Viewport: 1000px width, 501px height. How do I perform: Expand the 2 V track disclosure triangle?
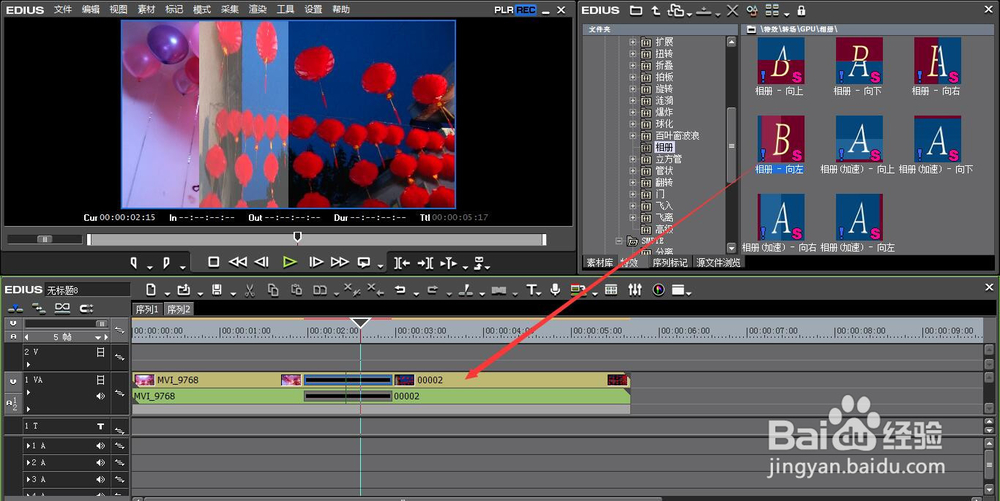[x=28, y=365]
